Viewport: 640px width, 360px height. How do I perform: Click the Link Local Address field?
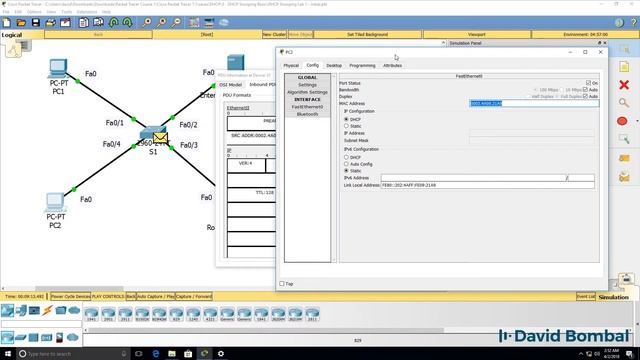click(487, 185)
